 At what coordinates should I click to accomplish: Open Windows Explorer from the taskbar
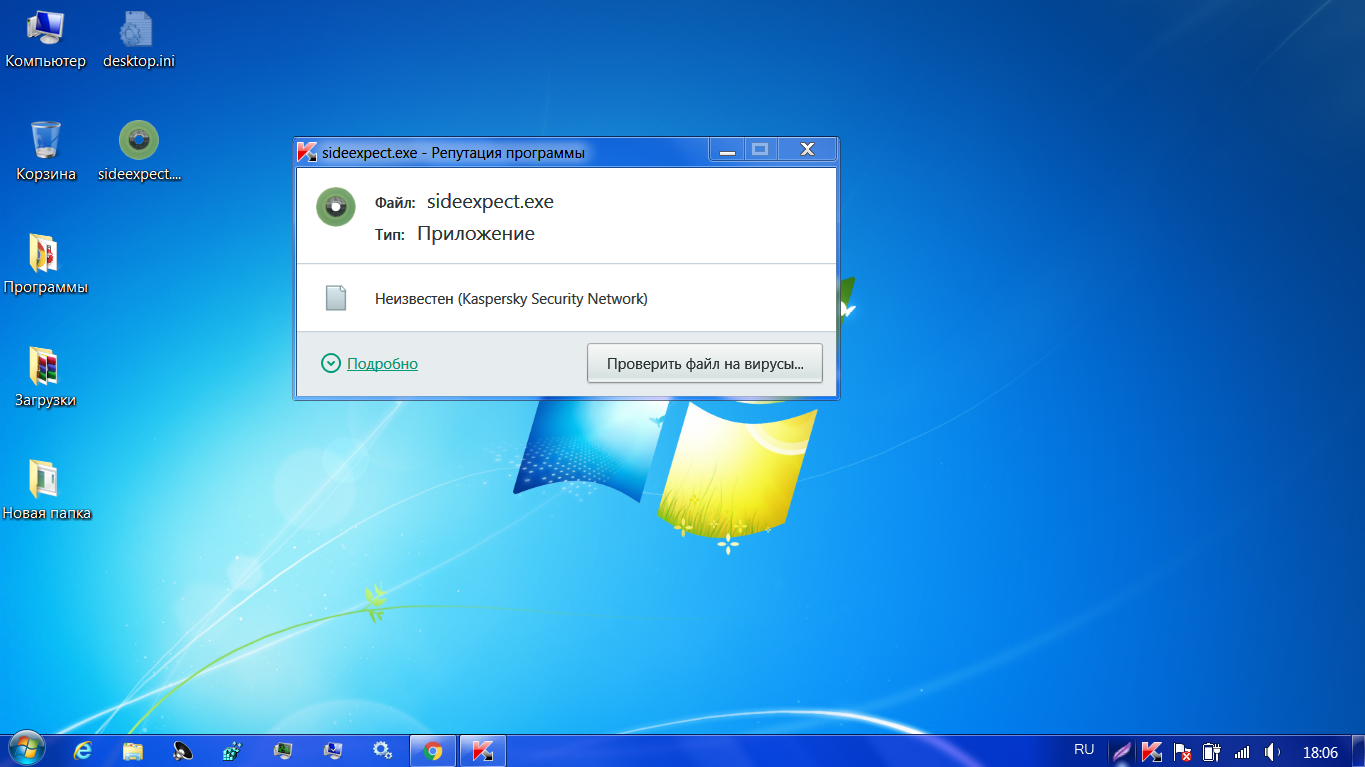click(x=133, y=751)
